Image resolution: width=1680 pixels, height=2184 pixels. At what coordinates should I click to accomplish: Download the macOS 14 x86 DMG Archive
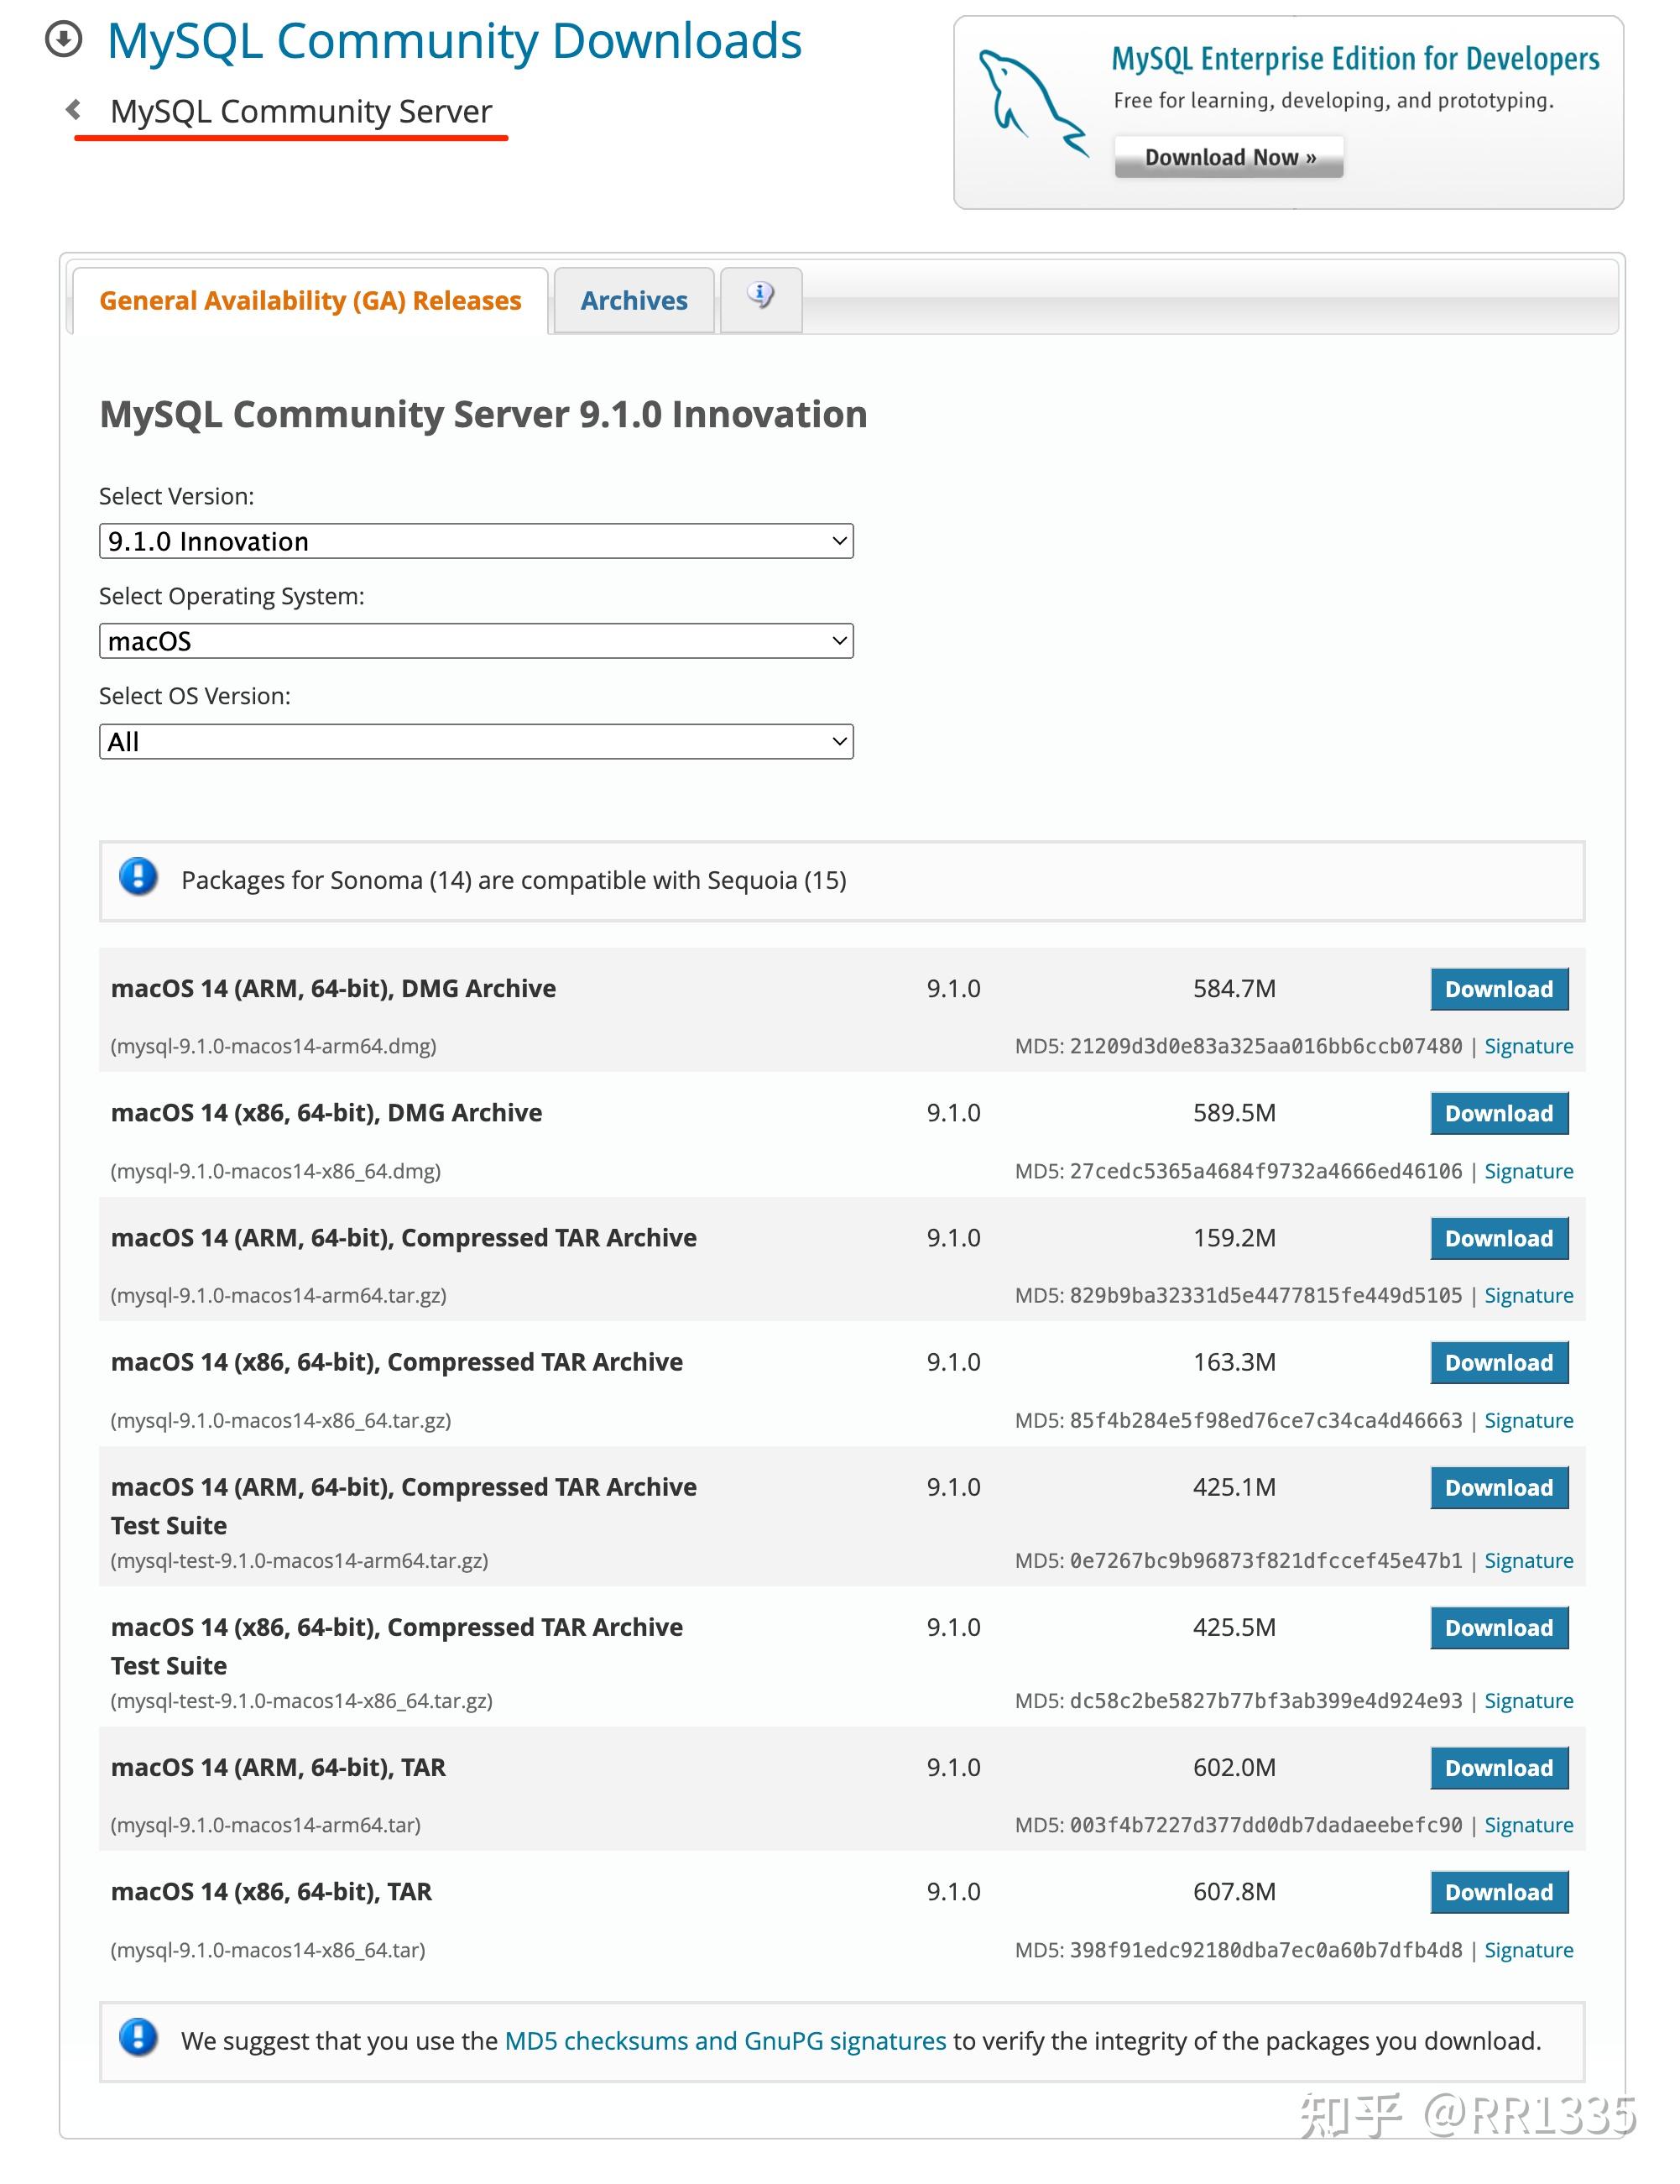click(x=1498, y=1113)
